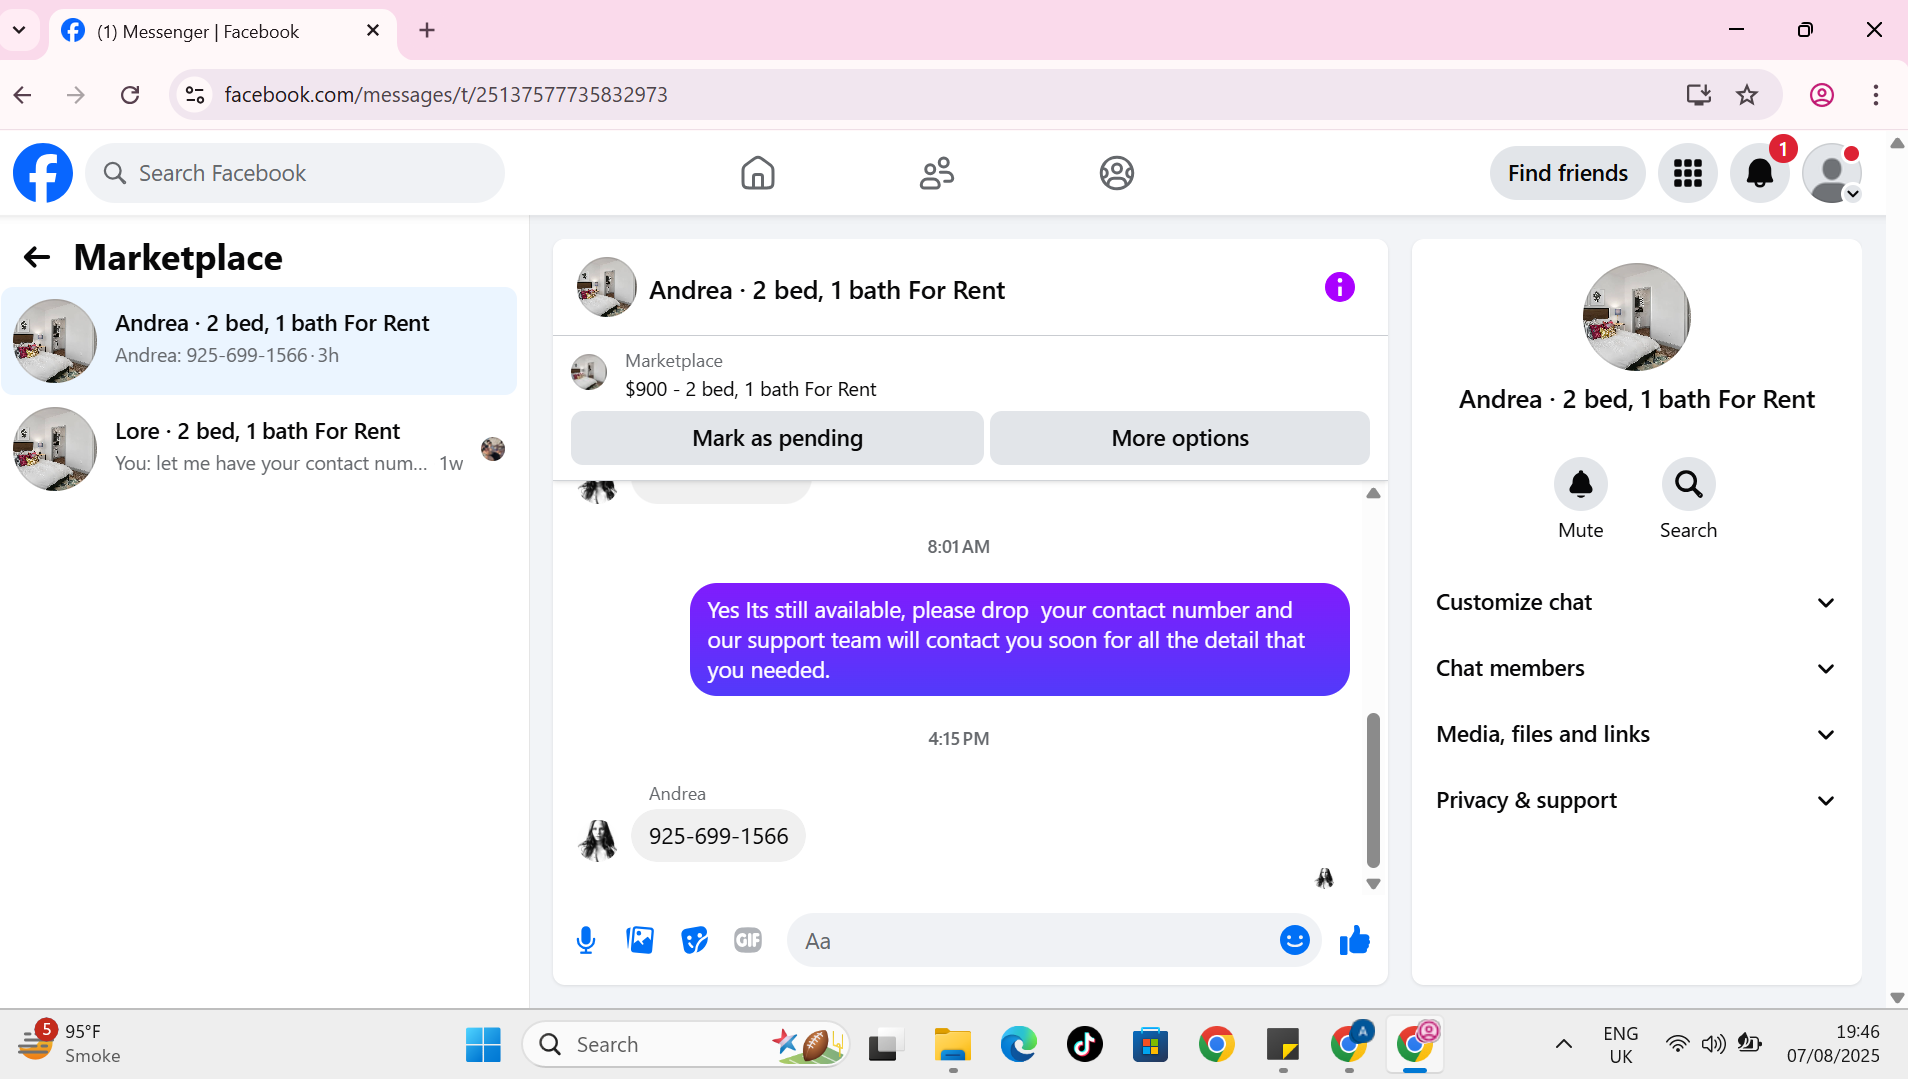1908x1079 pixels.
Task: Open conversation information icon
Action: tap(1340, 288)
